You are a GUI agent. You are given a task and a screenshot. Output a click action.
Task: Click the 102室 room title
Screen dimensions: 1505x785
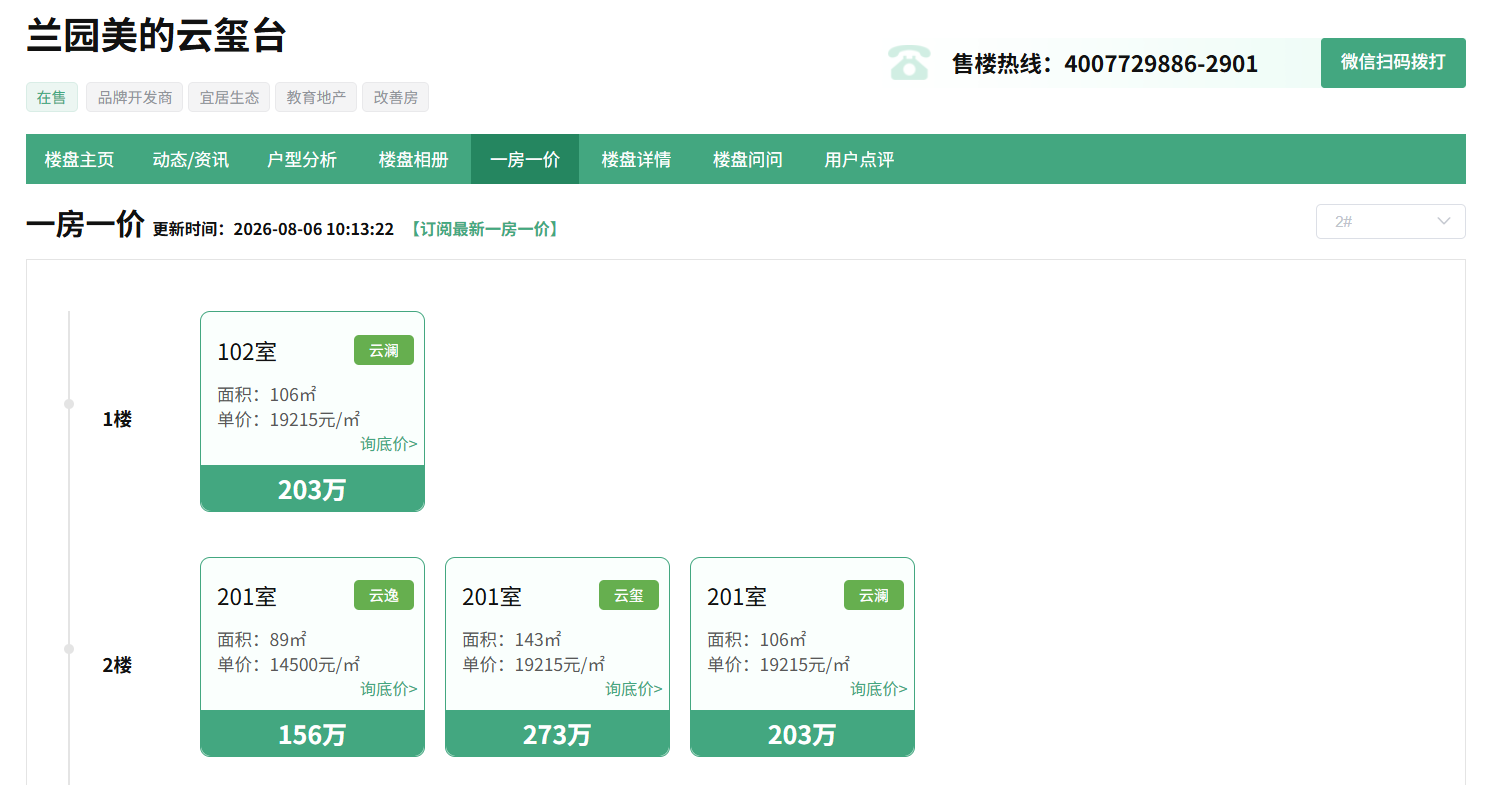tap(247, 352)
